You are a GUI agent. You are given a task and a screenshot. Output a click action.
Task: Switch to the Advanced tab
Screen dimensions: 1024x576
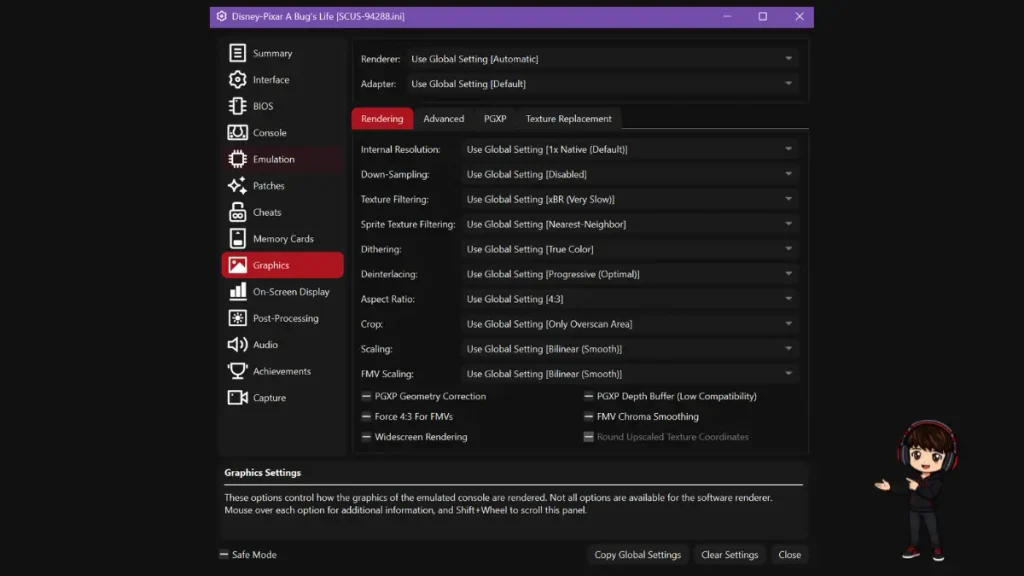tap(443, 119)
